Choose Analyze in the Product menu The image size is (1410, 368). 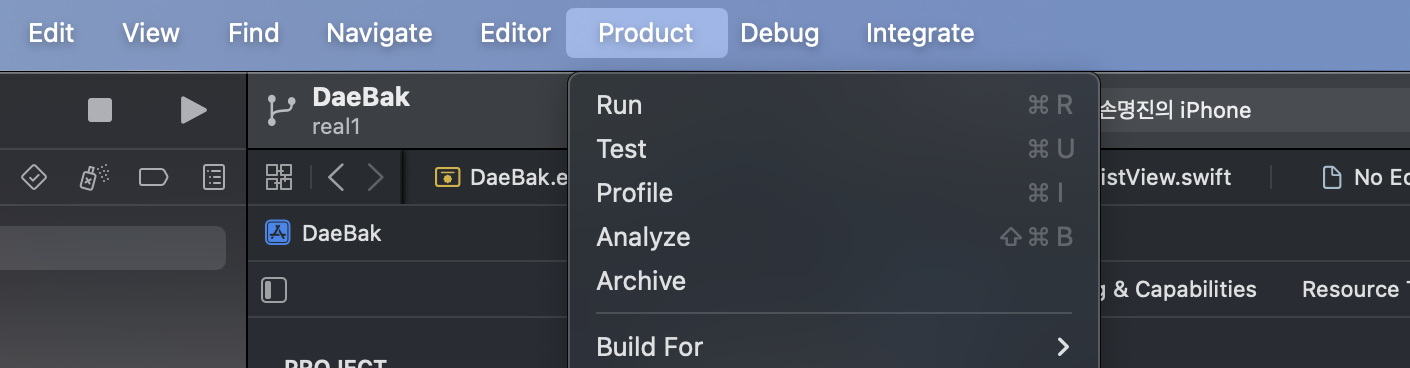pyautogui.click(x=833, y=237)
